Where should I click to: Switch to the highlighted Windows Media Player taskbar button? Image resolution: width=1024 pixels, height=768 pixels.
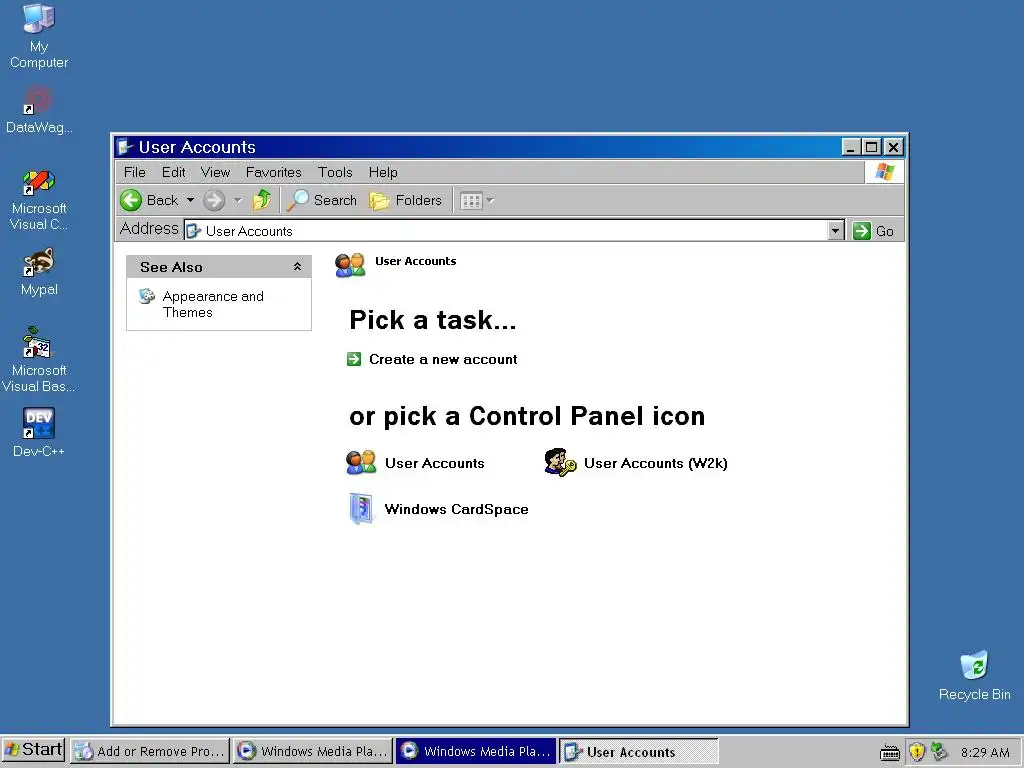[476, 751]
